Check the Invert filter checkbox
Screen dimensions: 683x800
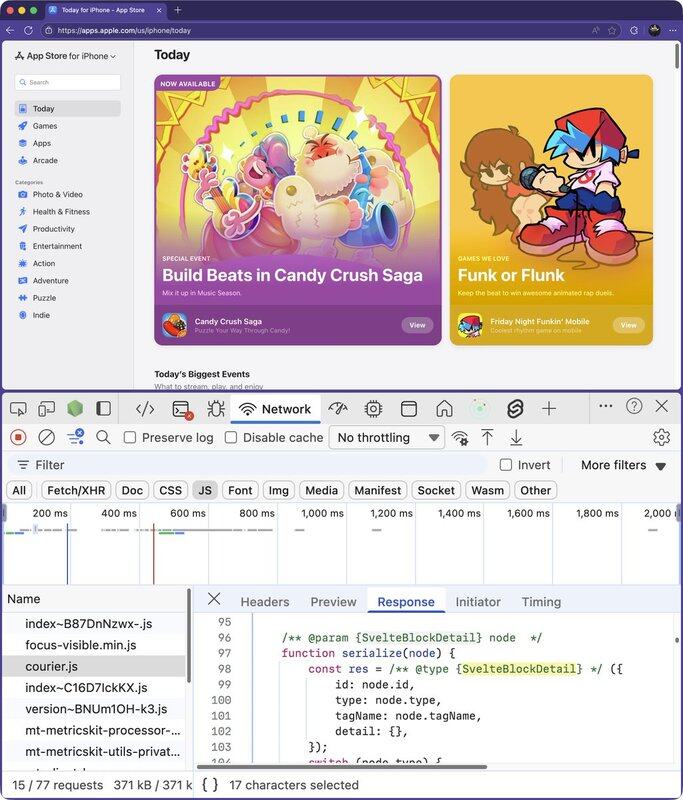506,465
